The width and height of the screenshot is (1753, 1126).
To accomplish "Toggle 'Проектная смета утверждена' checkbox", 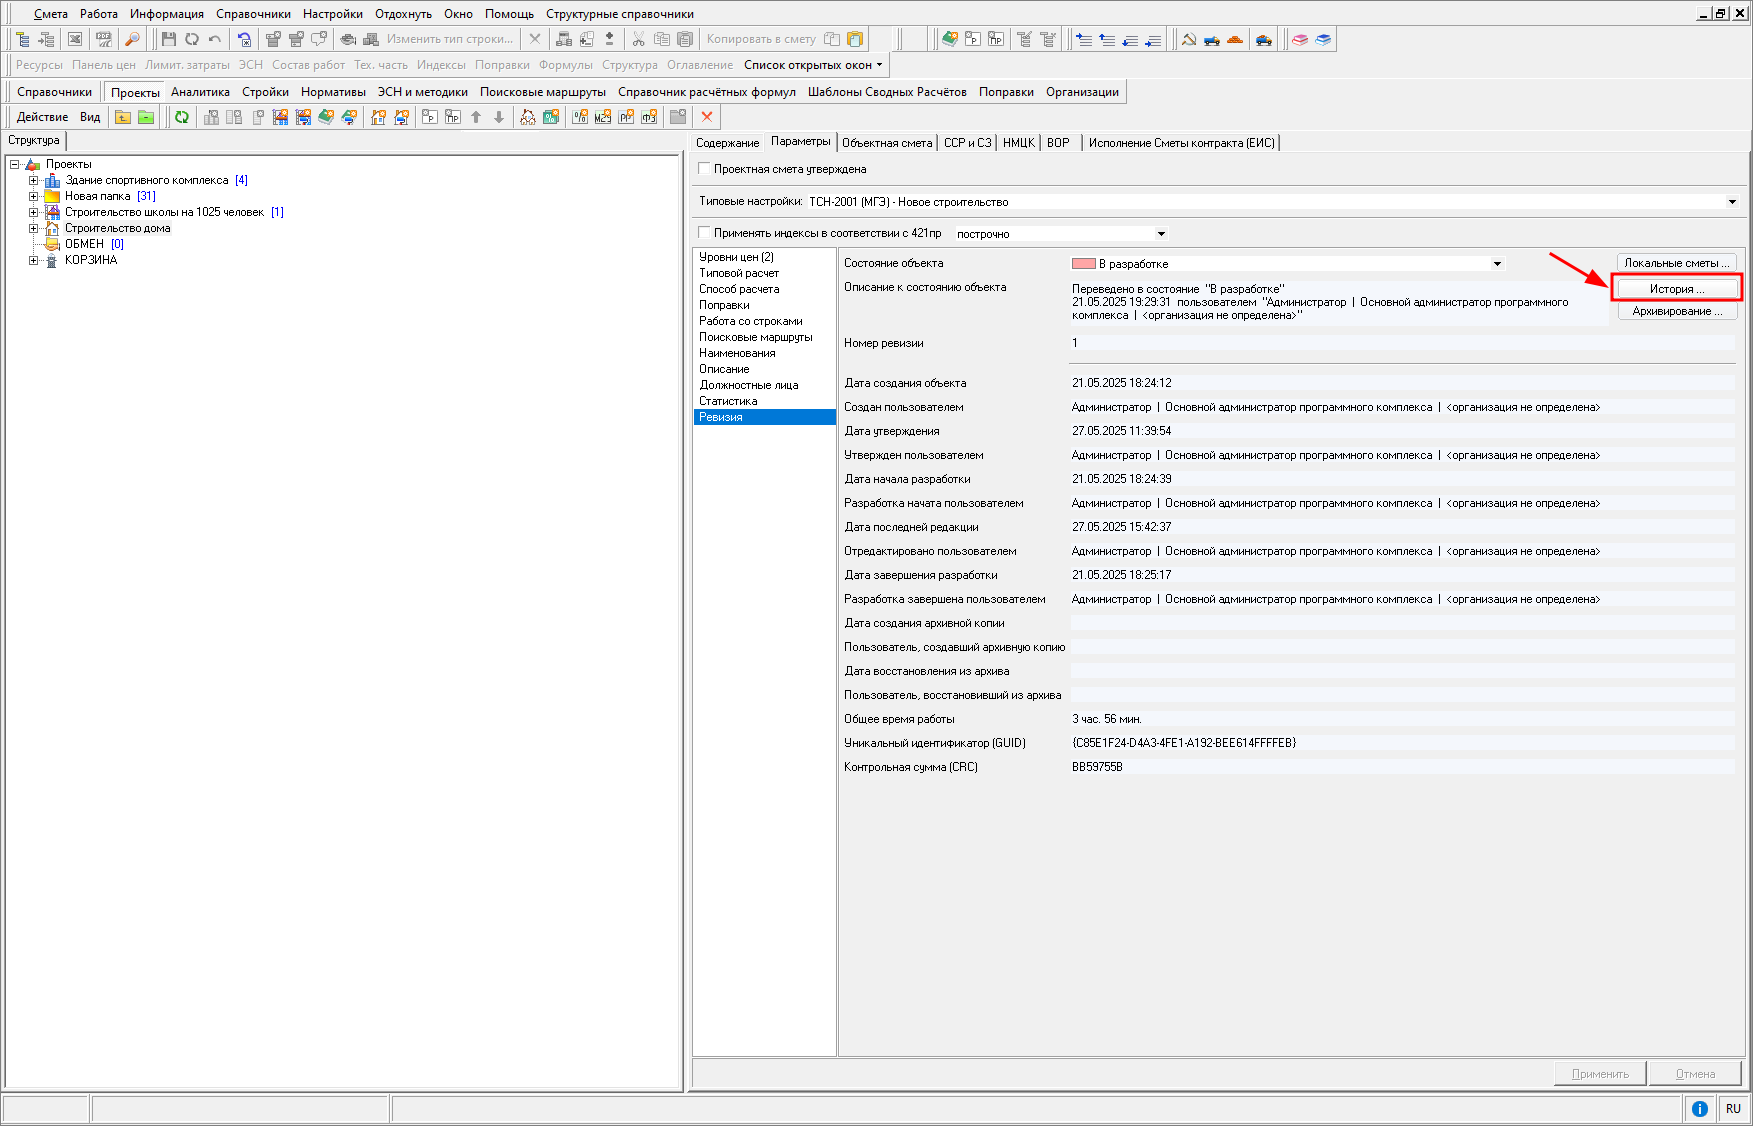I will (705, 169).
